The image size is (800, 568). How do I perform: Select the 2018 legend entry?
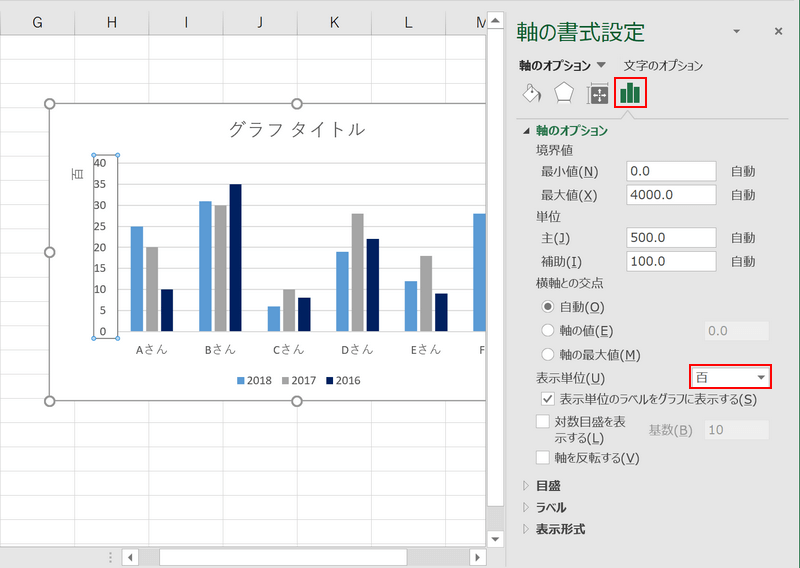click(x=254, y=381)
